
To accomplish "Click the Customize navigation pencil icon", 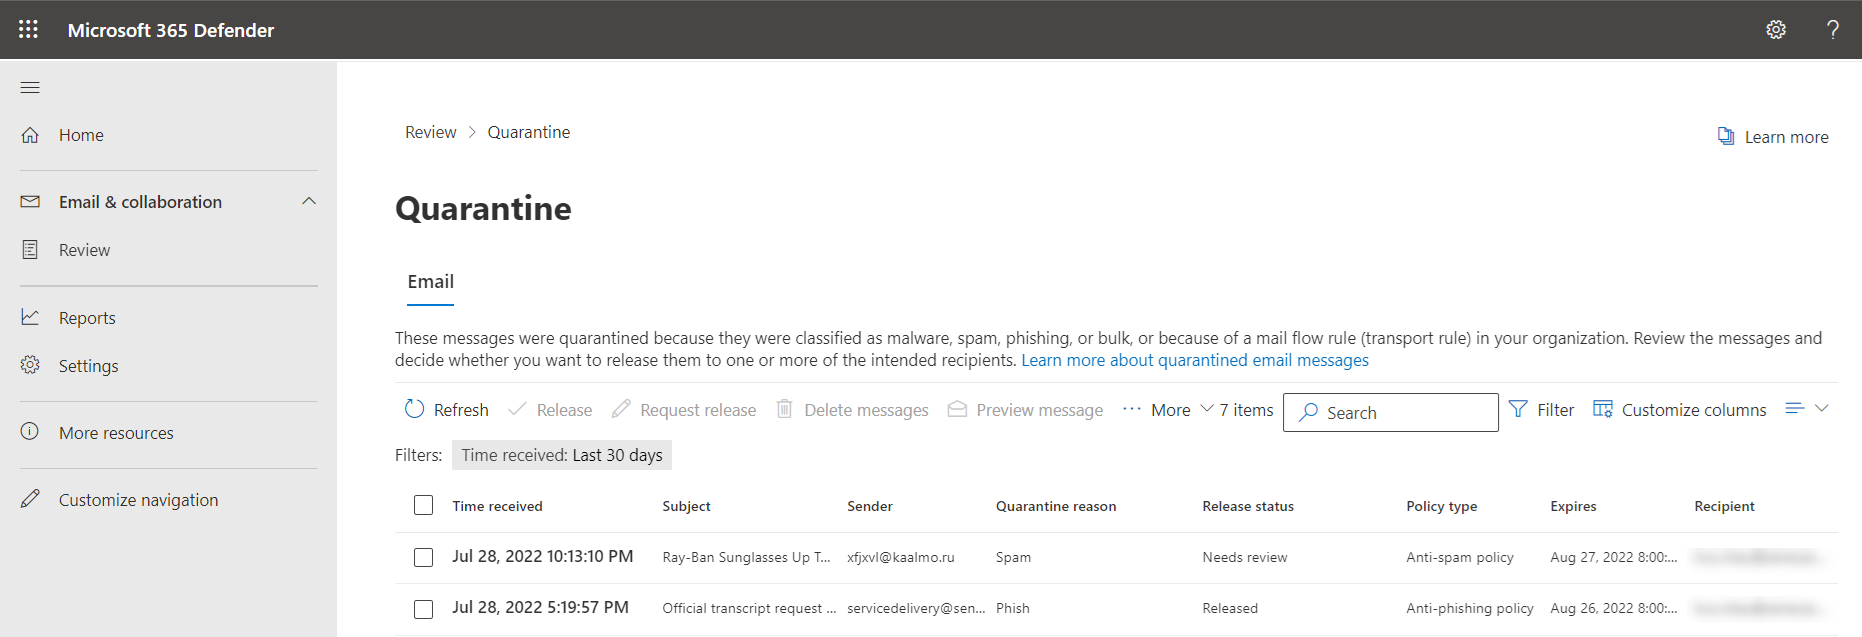I will (31, 498).
